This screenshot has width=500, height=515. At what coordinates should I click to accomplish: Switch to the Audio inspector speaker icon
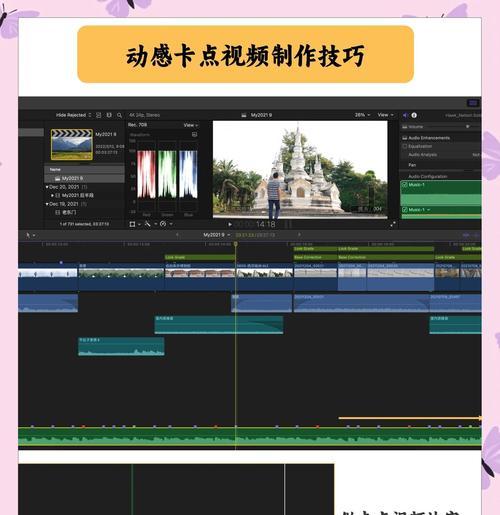(x=405, y=115)
